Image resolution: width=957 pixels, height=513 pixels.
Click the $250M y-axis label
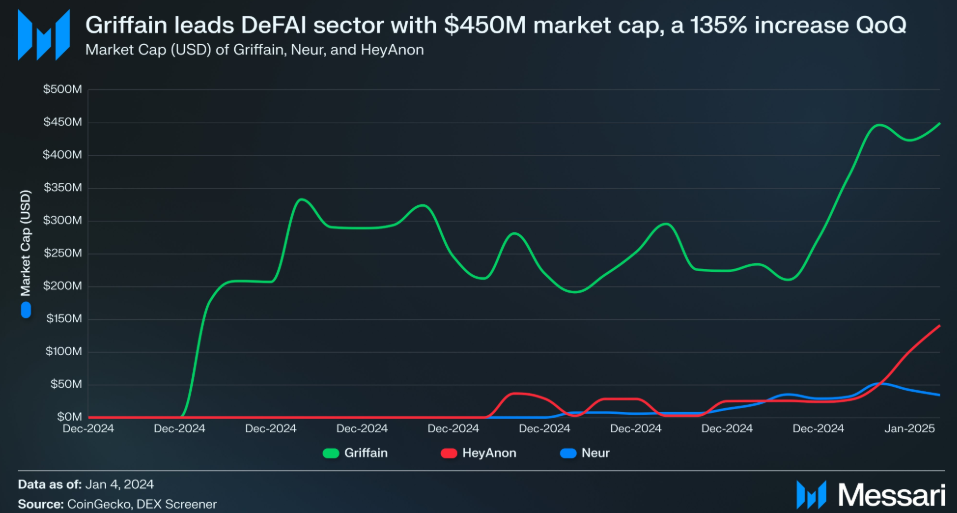62,253
